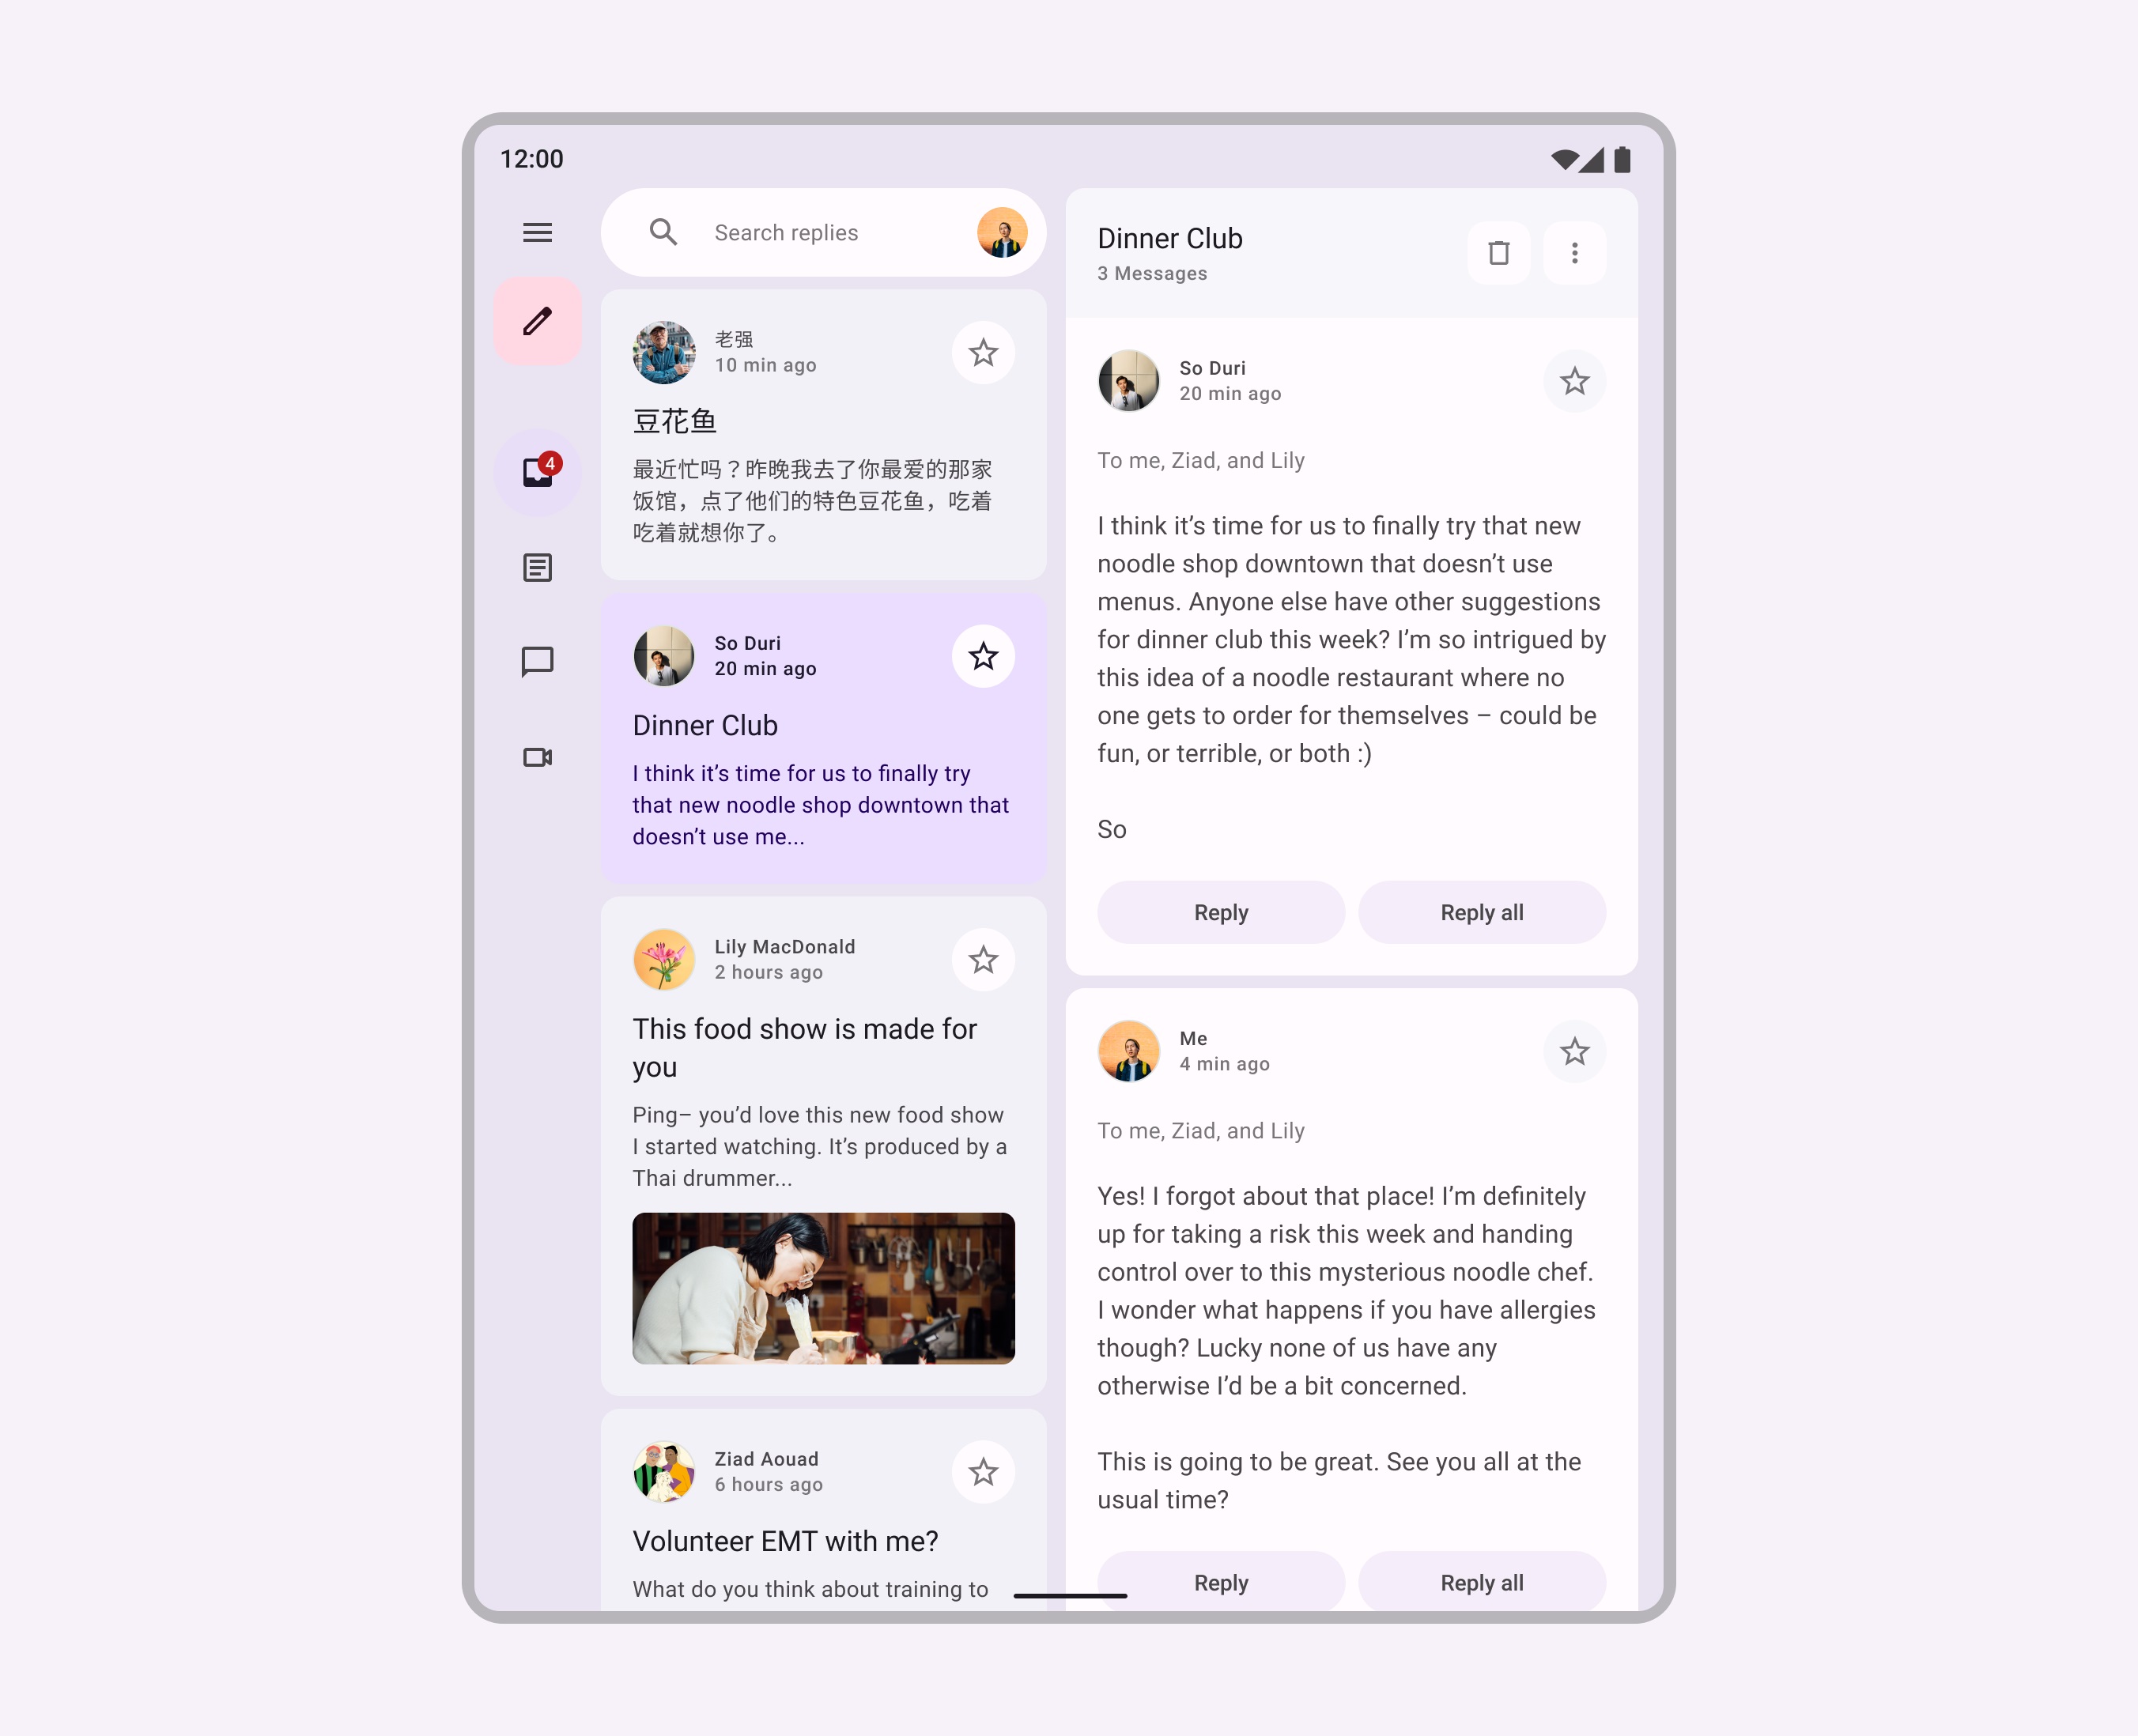2138x1736 pixels.
Task: Click Reply to So Duri's message
Action: pyautogui.click(x=1221, y=912)
